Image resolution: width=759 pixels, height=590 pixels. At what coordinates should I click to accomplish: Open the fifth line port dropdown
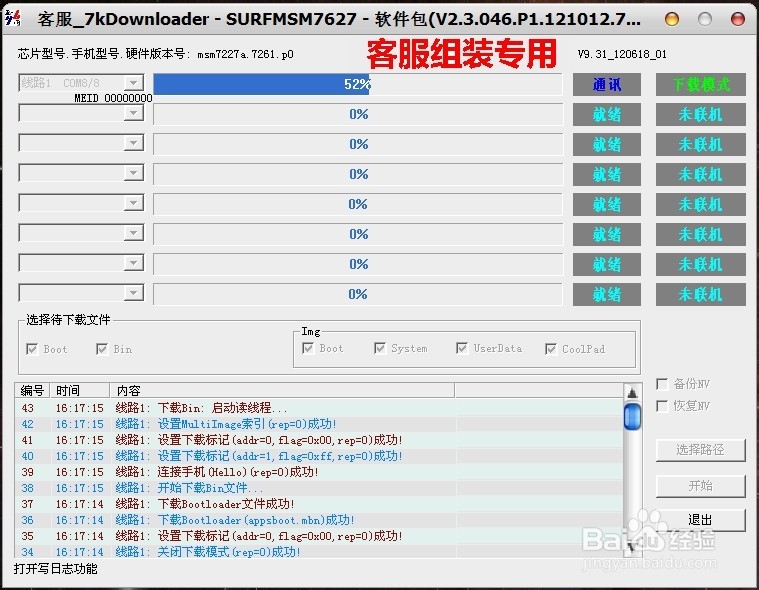134,203
